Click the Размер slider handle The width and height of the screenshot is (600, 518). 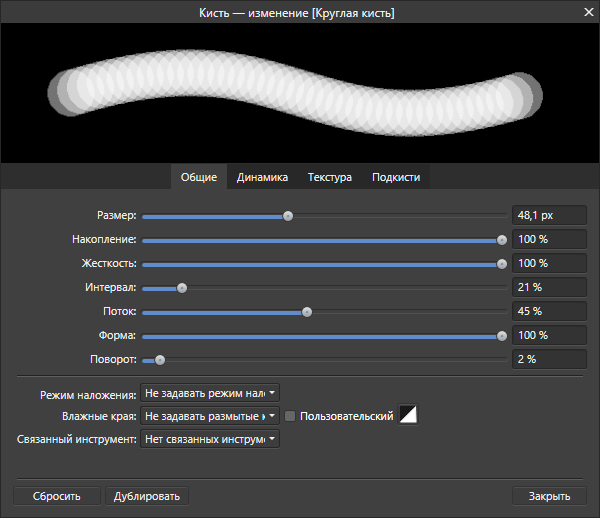coord(288,215)
